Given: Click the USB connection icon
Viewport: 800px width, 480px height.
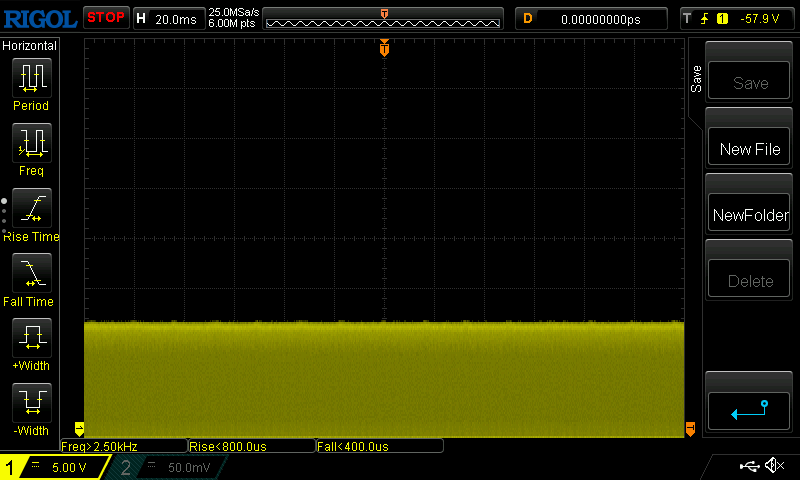Looking at the screenshot, I should [x=749, y=466].
